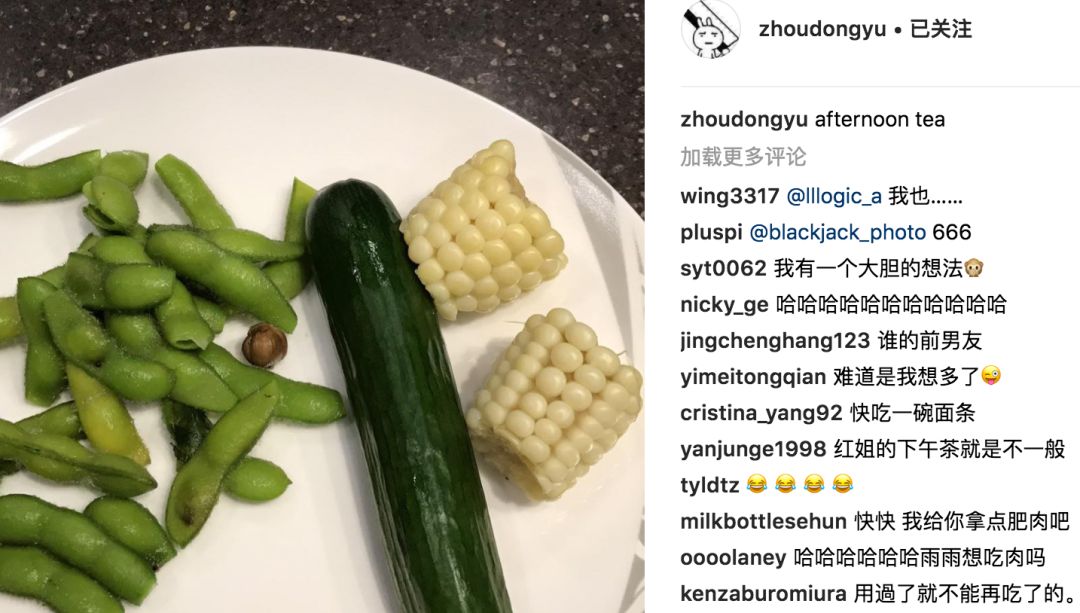1080x613 pixels.
Task: Open yimeitongqian's profile
Action: pyautogui.click(x=753, y=377)
